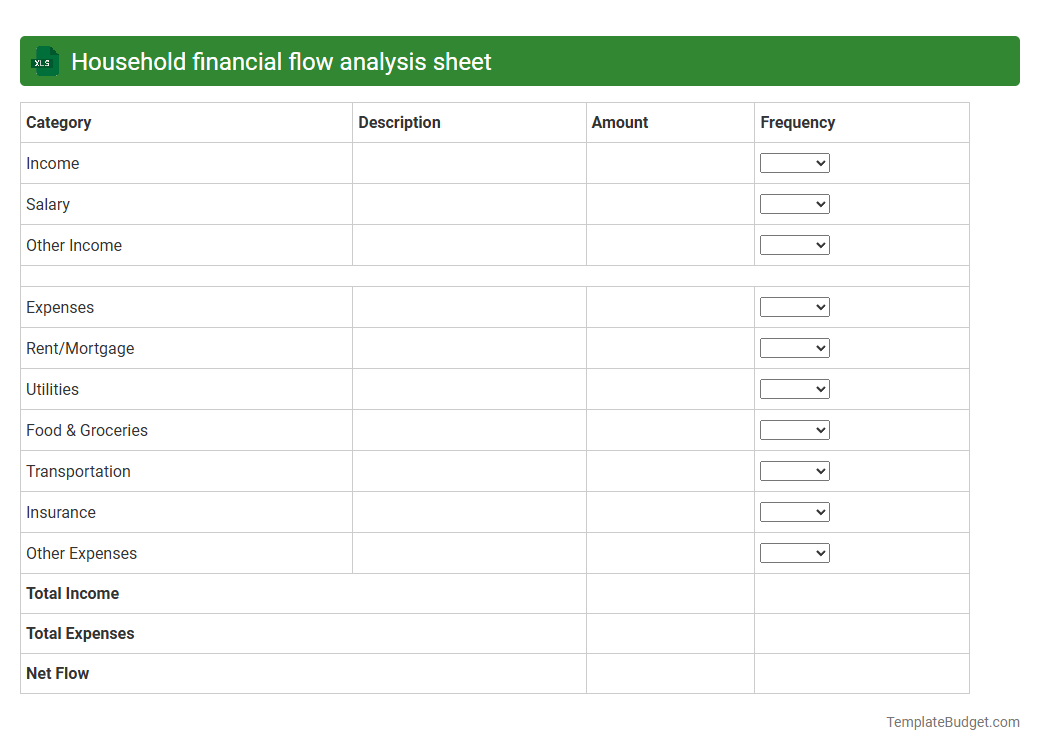Click the Description cell for Utilities
Image resolution: width=1040 pixels, height=751 pixels.
pyautogui.click(x=468, y=389)
